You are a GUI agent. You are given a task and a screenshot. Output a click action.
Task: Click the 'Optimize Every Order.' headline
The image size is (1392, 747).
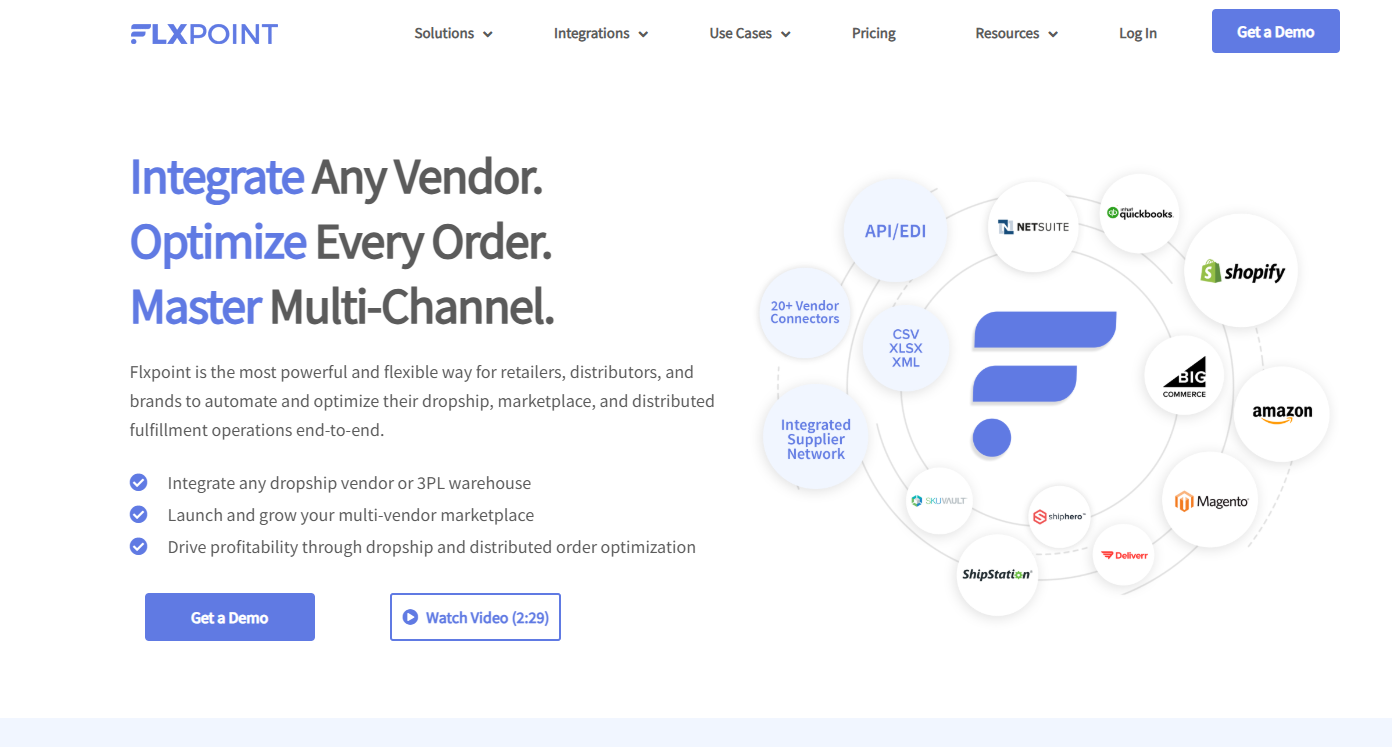click(x=341, y=242)
